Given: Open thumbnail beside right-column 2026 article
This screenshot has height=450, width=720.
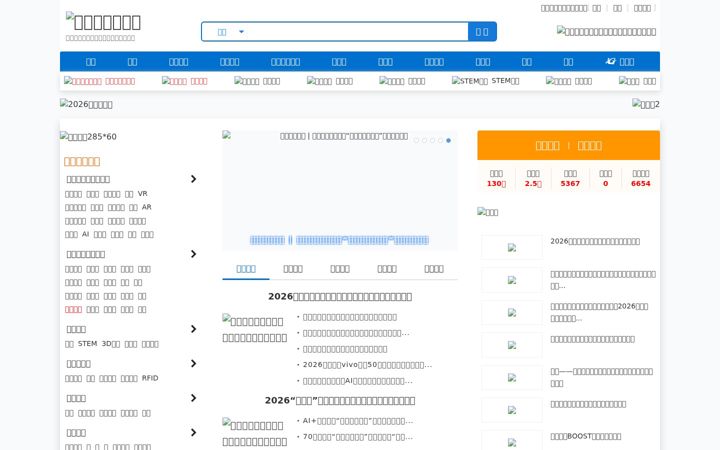Looking at the screenshot, I should click(x=512, y=248).
